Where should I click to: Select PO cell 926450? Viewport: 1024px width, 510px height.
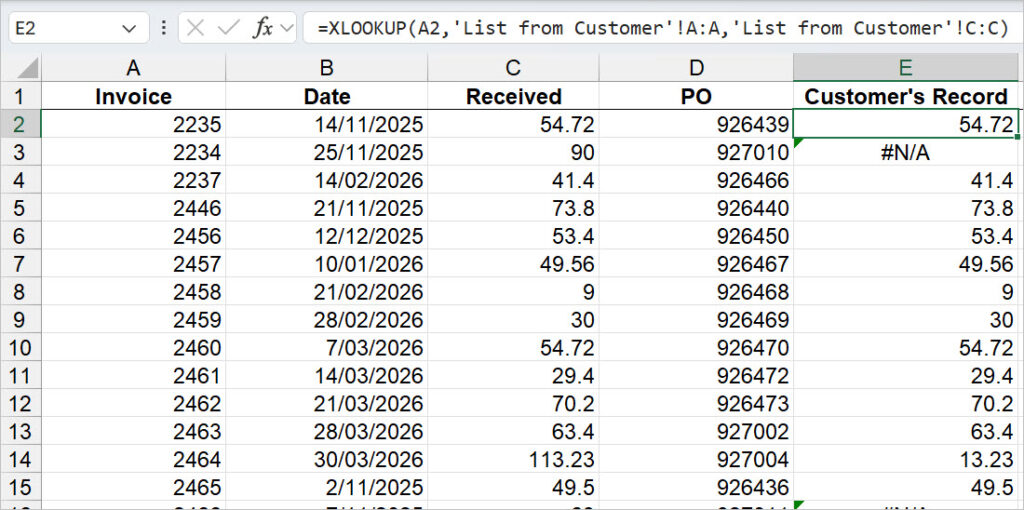point(696,235)
